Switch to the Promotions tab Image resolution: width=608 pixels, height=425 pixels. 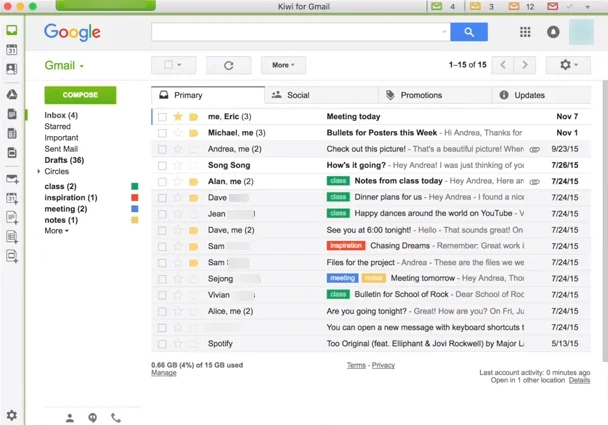tap(414, 95)
